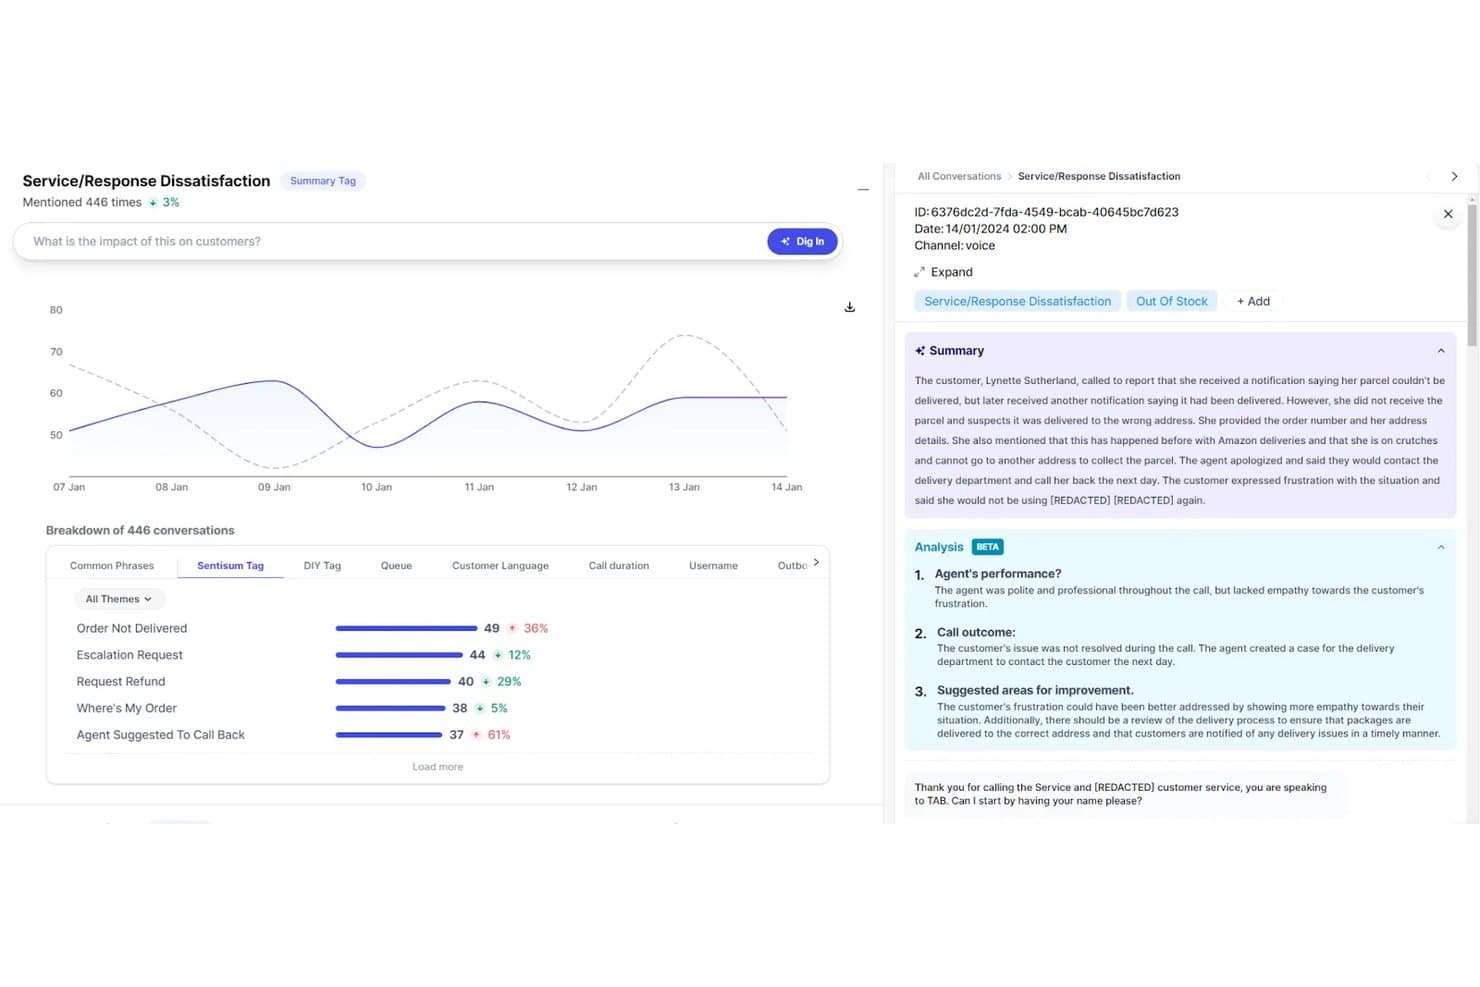
Task: Download the trend chart data
Action: click(x=849, y=307)
